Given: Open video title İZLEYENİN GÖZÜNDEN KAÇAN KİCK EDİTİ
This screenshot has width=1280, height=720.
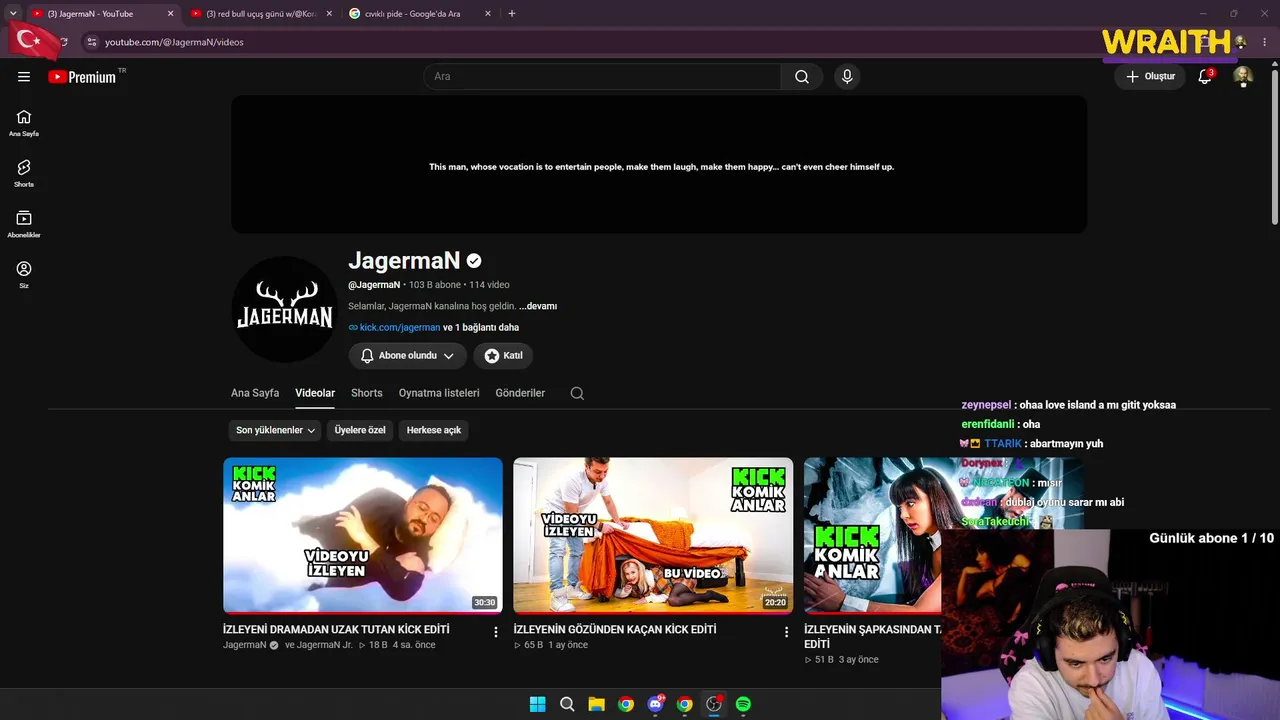Looking at the screenshot, I should pos(615,630).
